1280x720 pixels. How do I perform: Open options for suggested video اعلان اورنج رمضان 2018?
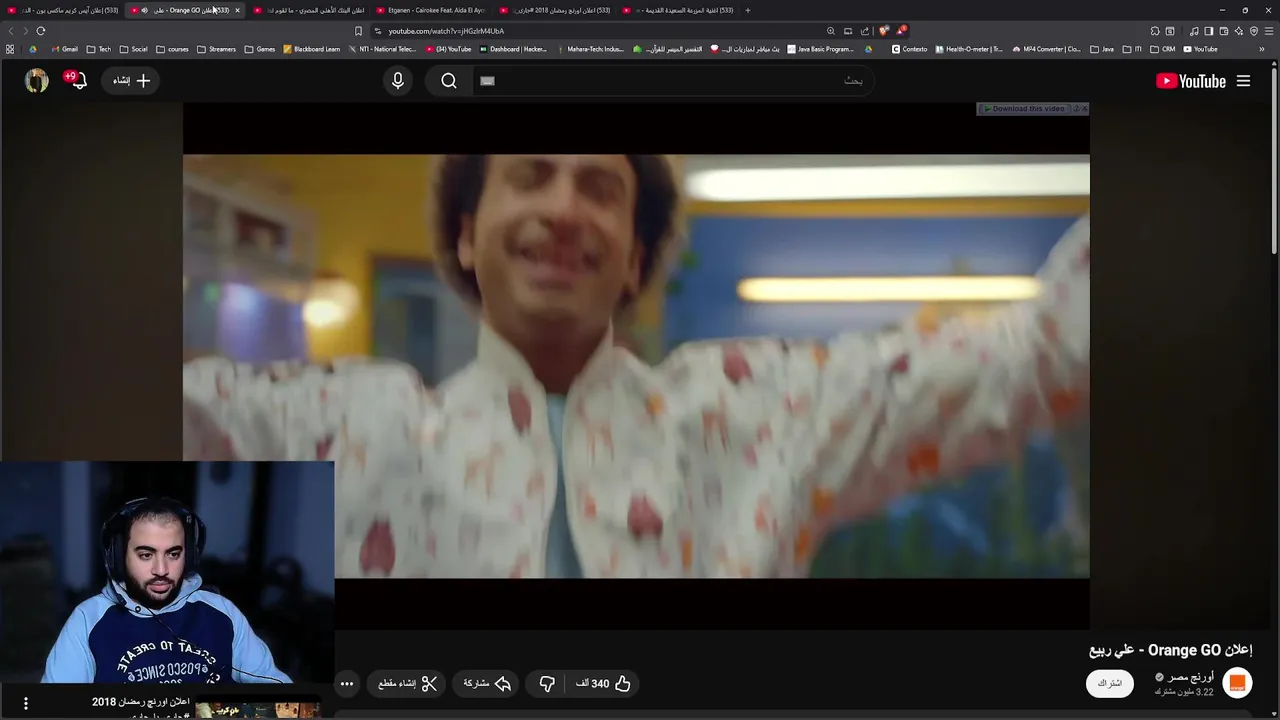(26, 703)
